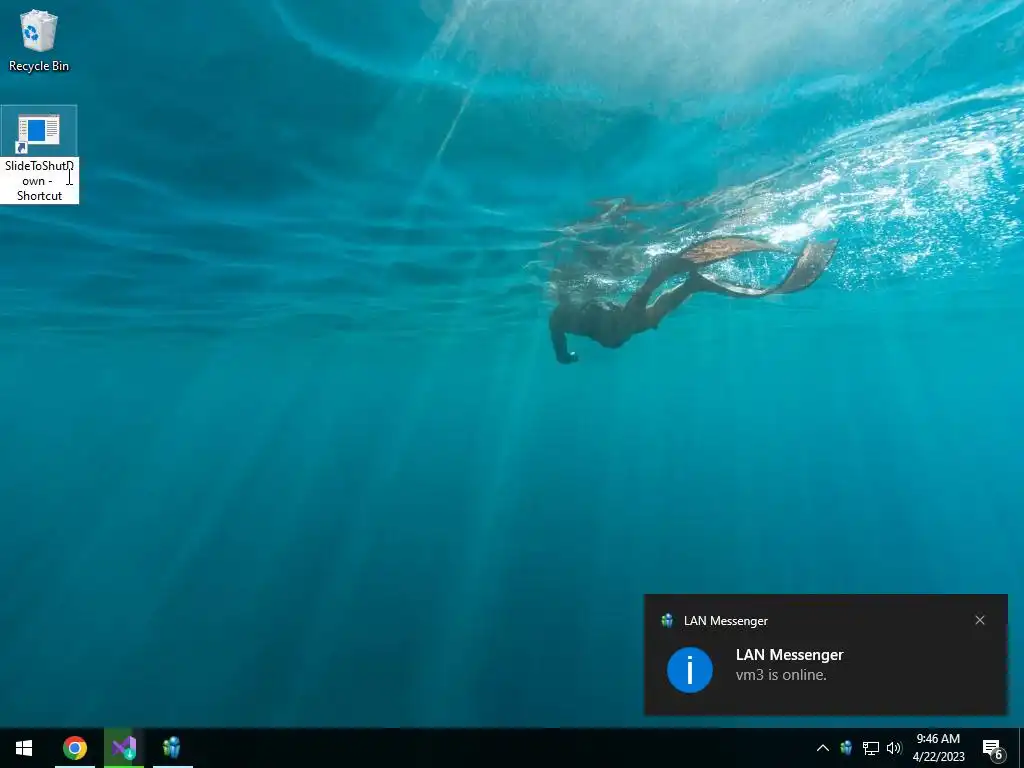The height and width of the screenshot is (768, 1024).
Task: Dismiss the LAN Messenger notification
Action: [x=980, y=620]
